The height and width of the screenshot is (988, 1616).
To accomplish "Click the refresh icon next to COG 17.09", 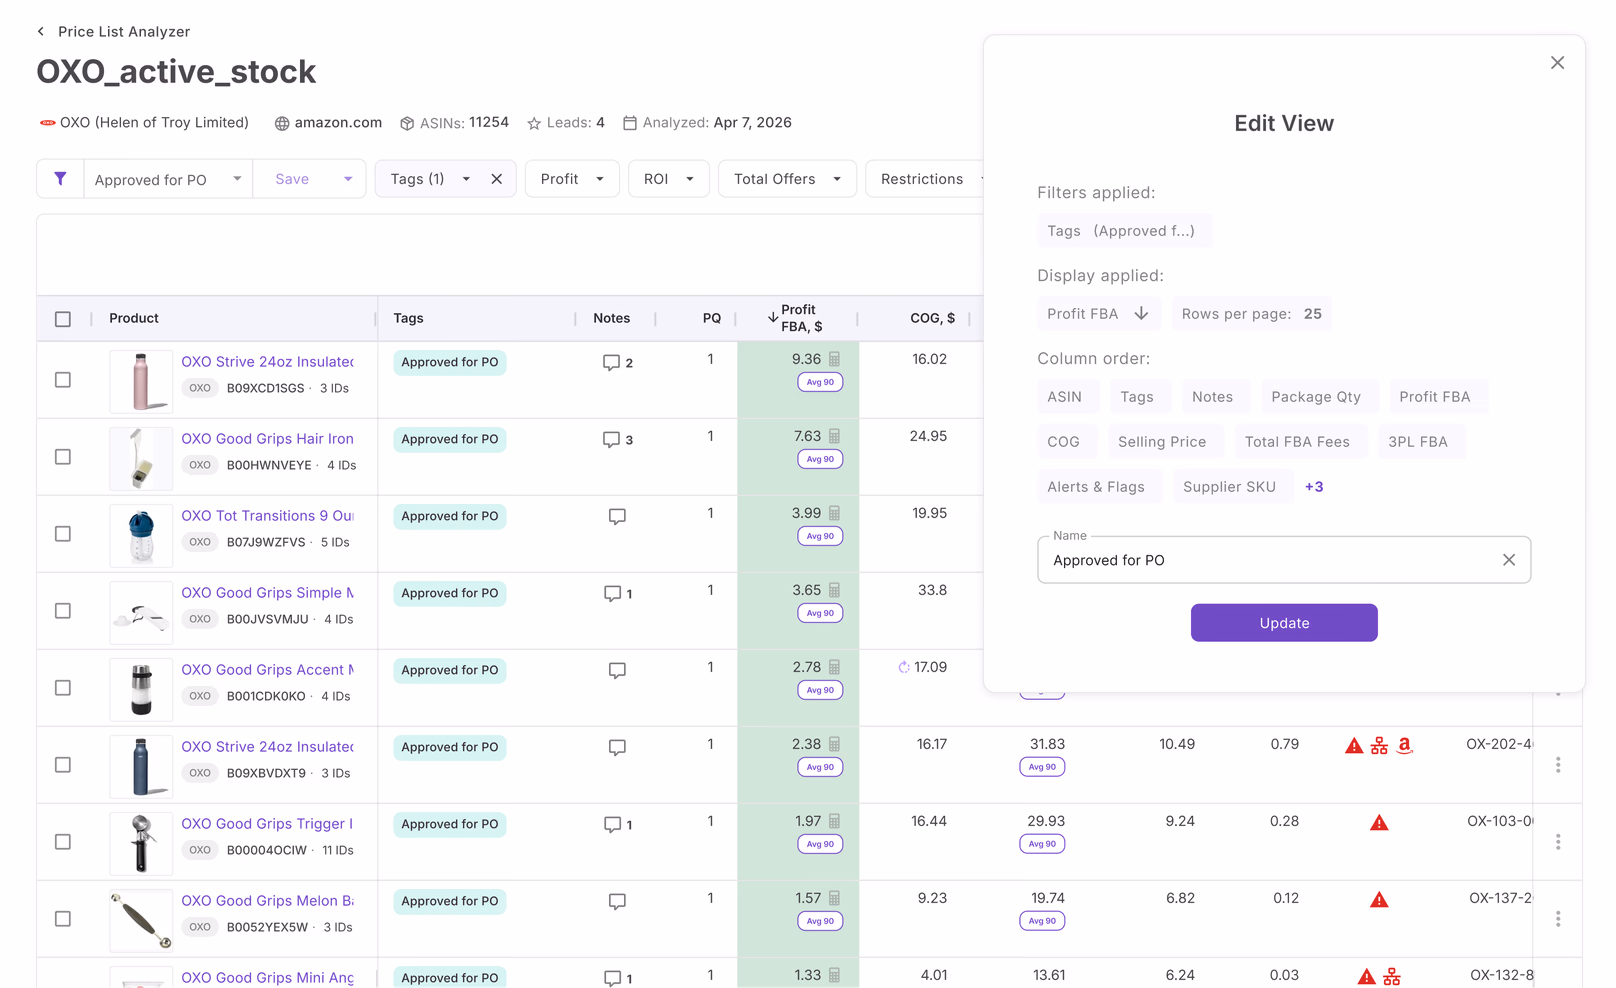I will [x=904, y=667].
